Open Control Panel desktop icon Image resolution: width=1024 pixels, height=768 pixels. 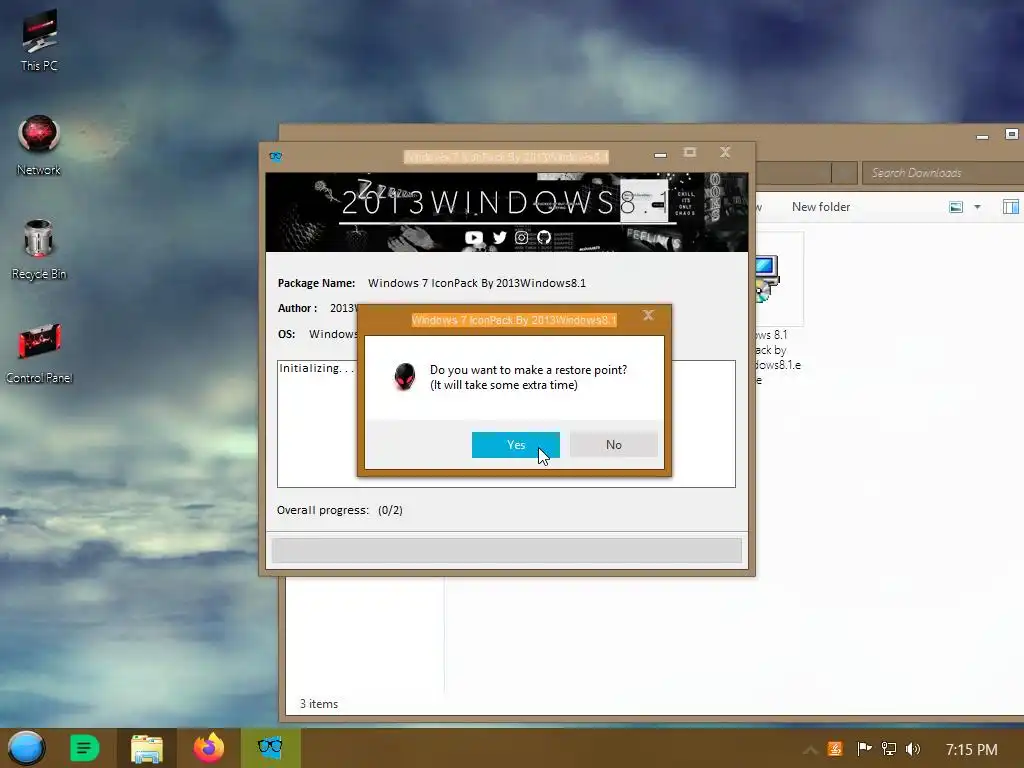(39, 353)
